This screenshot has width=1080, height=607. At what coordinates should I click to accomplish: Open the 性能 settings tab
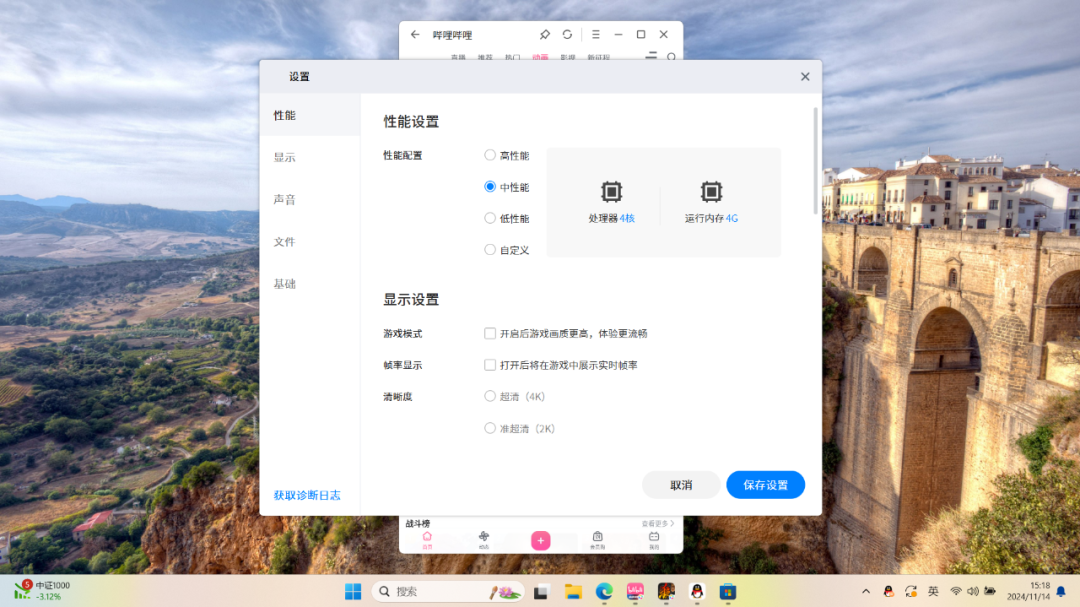click(310, 115)
